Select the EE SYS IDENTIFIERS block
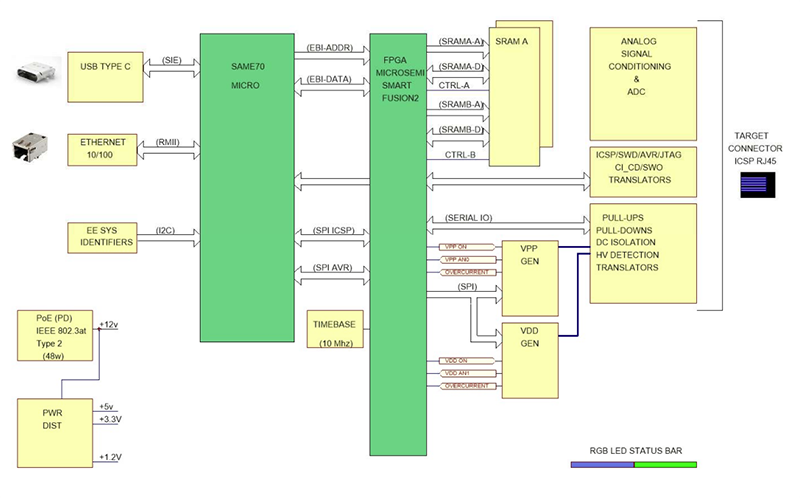The height and width of the screenshot is (498, 800). [105, 238]
